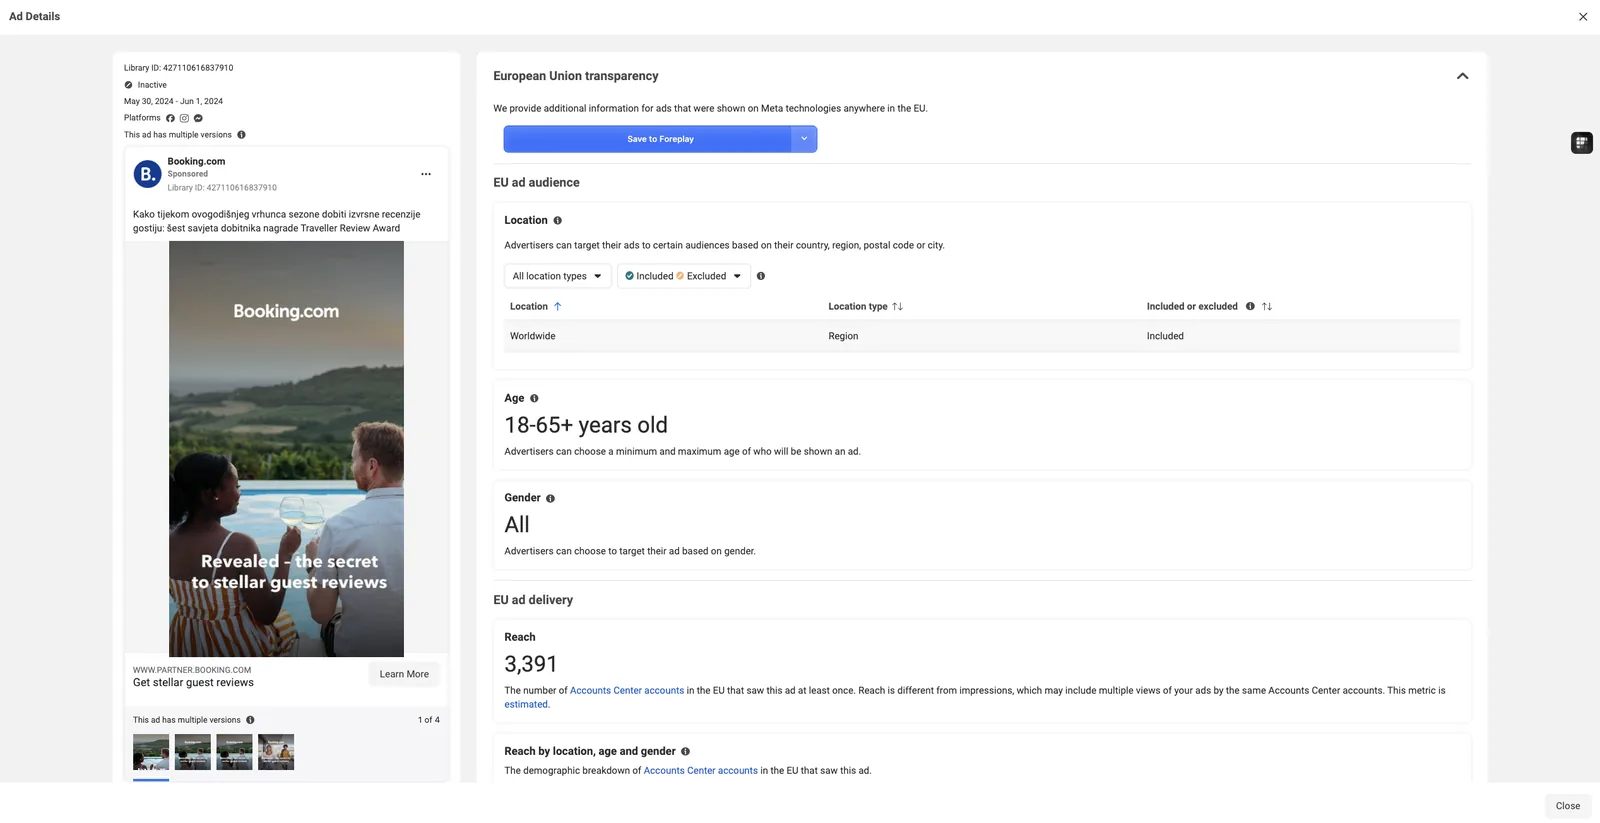The height and width of the screenshot is (823, 1600).
Task: Open info icon beside top multiple versions note
Action: pos(241,135)
